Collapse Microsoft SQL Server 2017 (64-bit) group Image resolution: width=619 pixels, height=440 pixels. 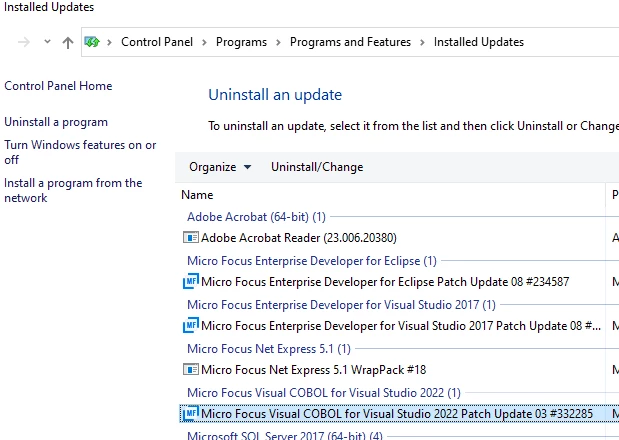285,436
